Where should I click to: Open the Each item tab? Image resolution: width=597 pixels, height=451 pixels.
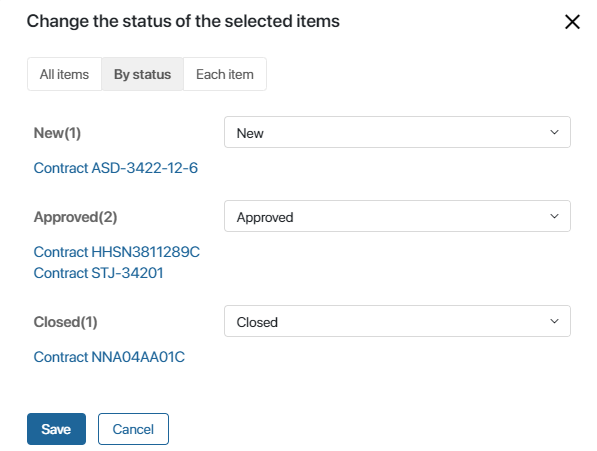[x=225, y=74]
